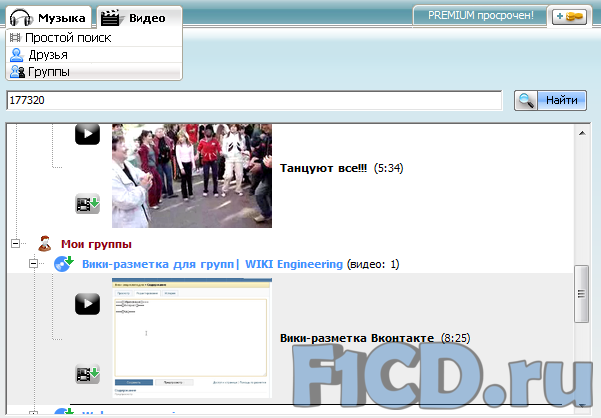The width and height of the screenshot is (601, 418).
Task: Click into the search field containing 177320
Action: pos(254,100)
